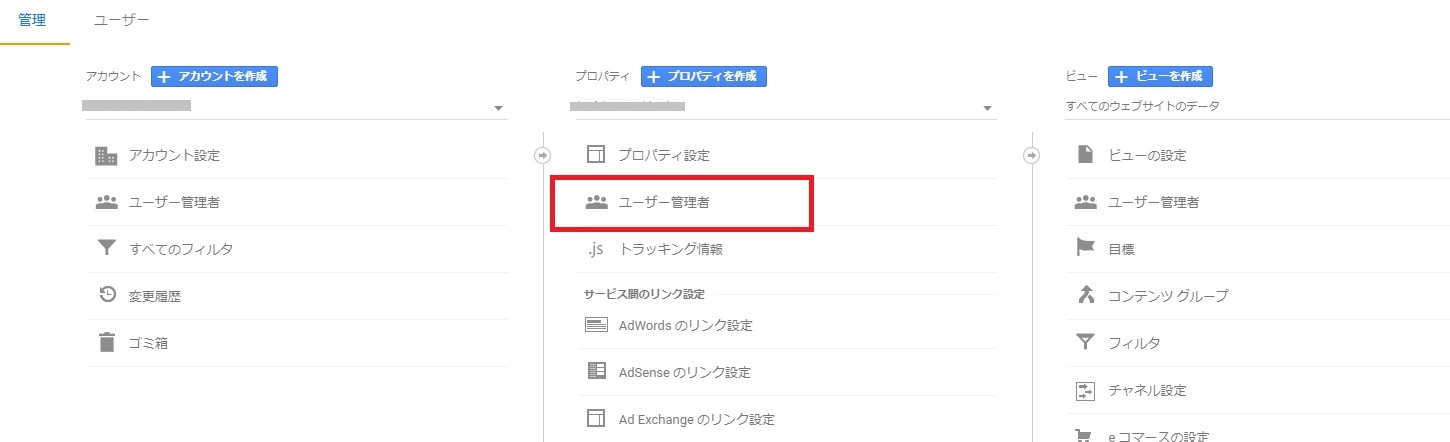1450x442 pixels.
Task: Click the arrow circle between account and property columns
Action: (x=543, y=155)
